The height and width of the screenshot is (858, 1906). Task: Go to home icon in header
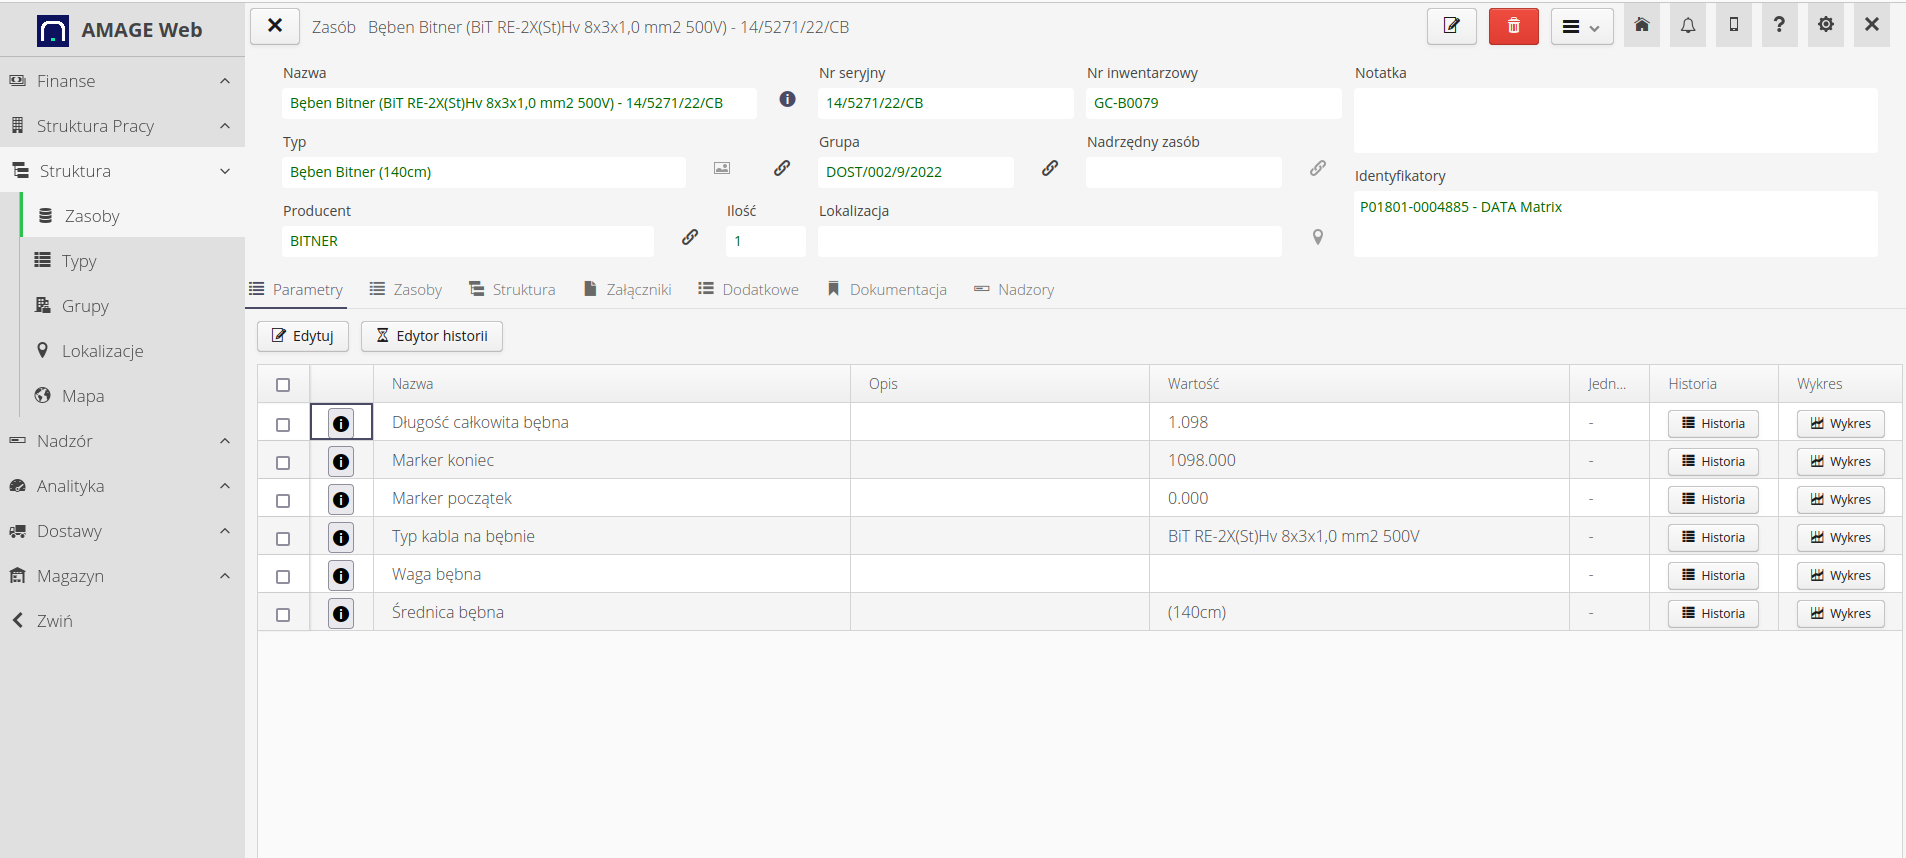tap(1641, 26)
